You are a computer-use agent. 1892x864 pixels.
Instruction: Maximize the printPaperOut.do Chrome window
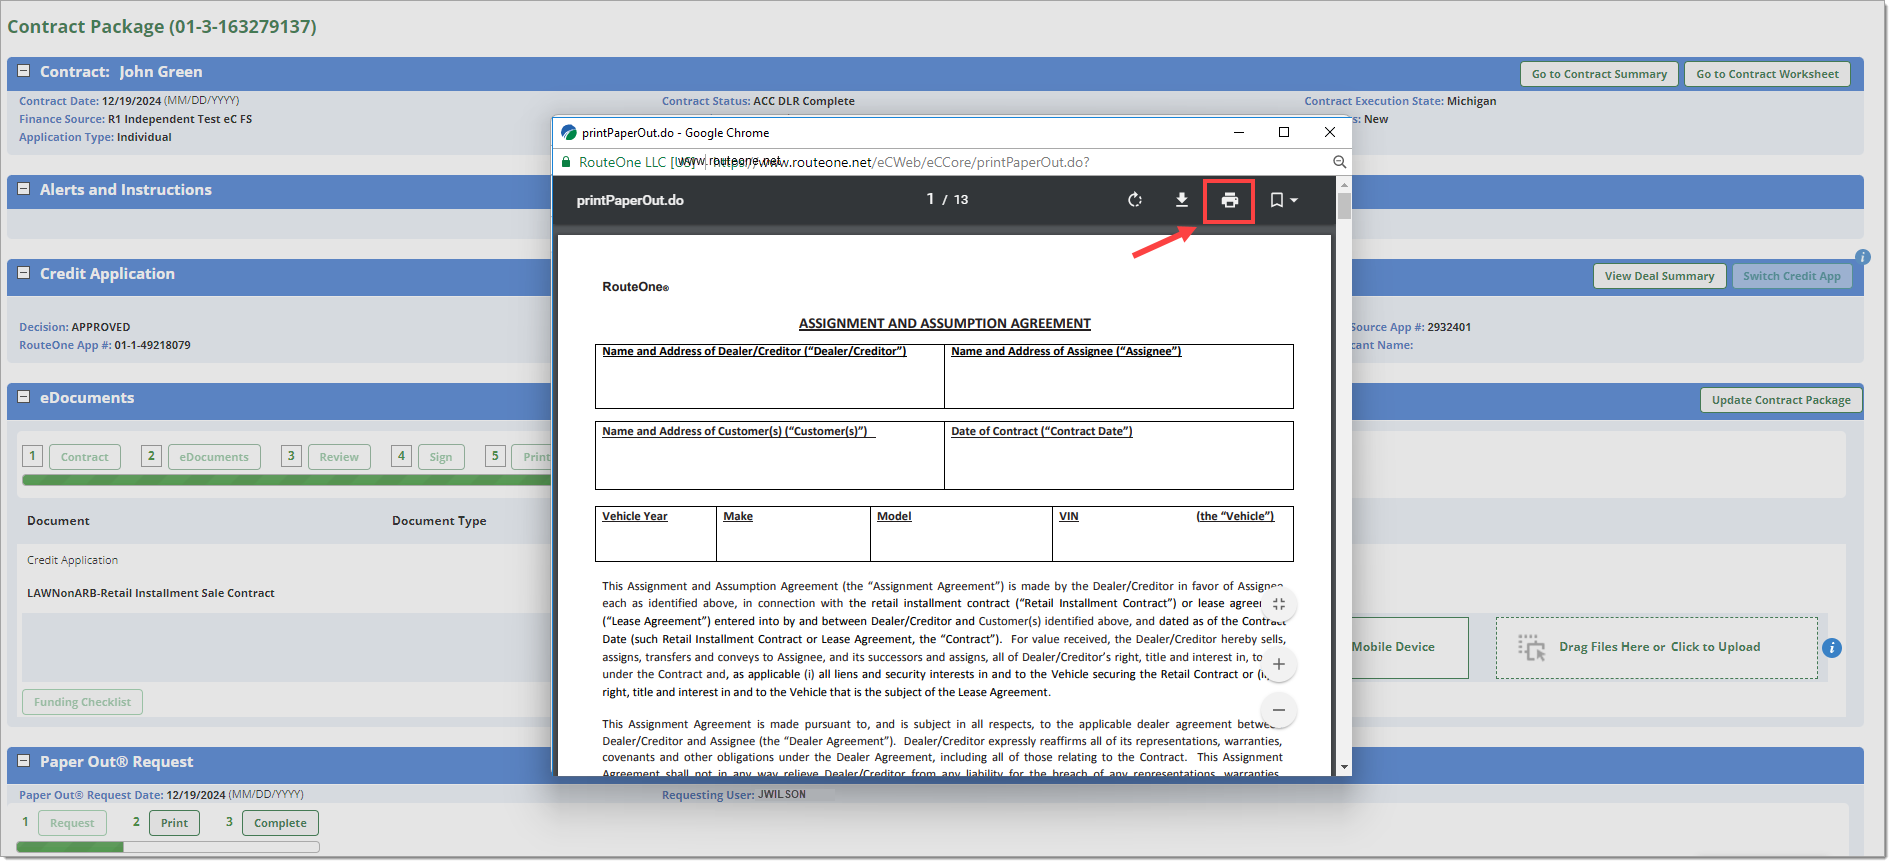point(1284,132)
